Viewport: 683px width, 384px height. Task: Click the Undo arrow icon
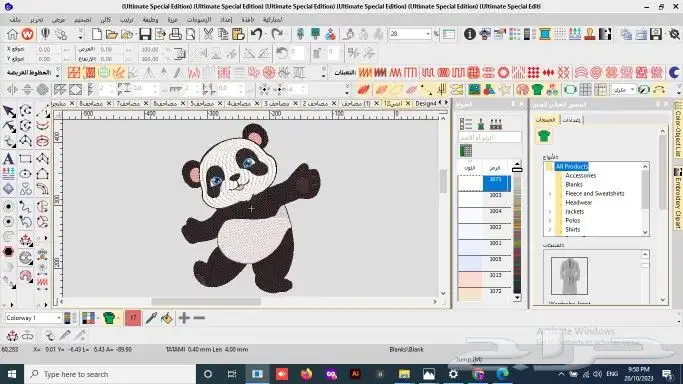257,34
